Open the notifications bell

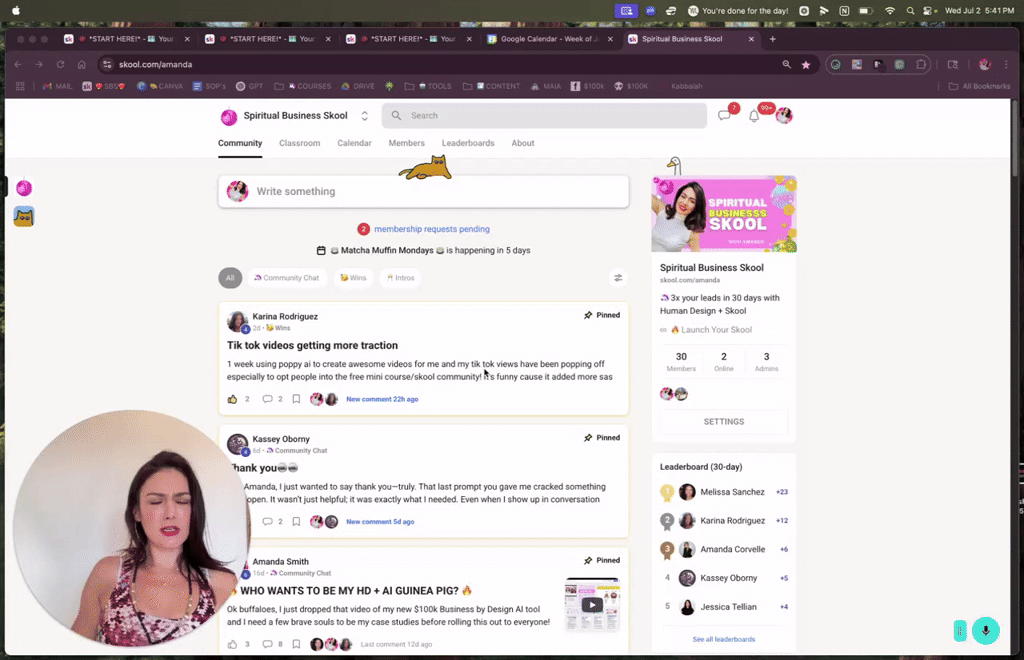[x=754, y=116]
